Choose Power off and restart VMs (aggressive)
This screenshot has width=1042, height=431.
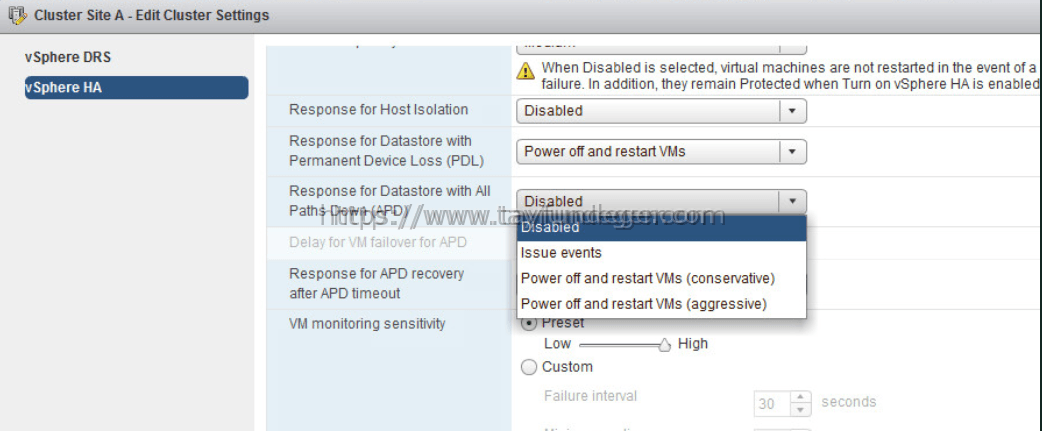click(x=661, y=303)
